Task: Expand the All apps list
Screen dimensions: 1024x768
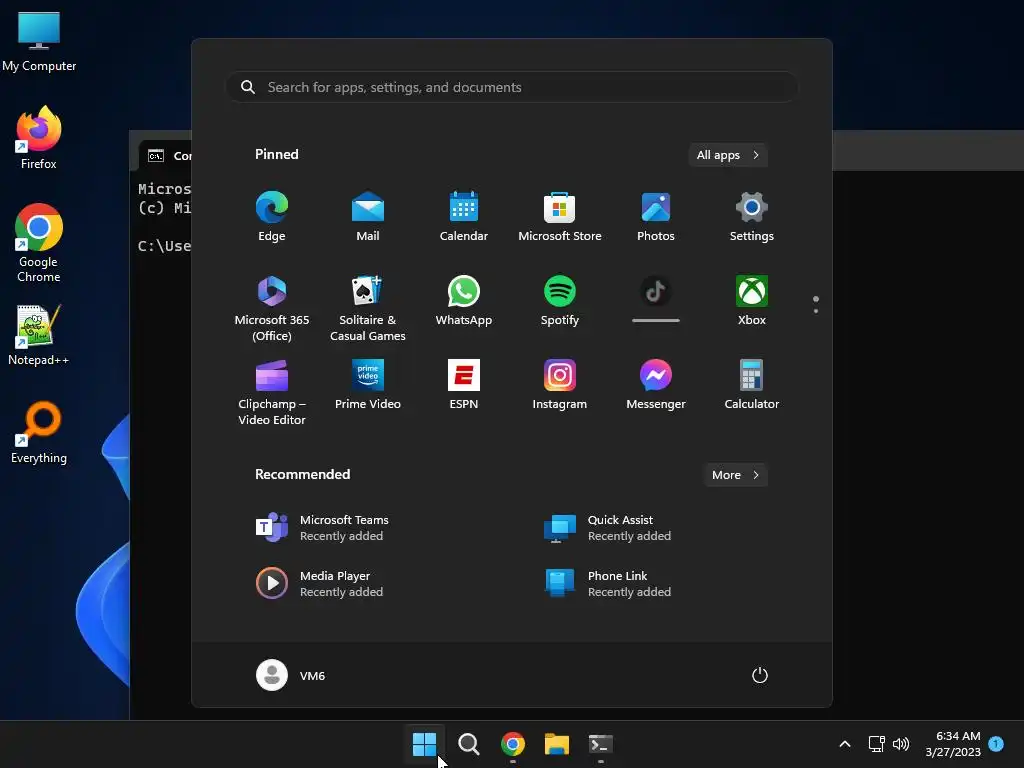Action: (x=728, y=155)
